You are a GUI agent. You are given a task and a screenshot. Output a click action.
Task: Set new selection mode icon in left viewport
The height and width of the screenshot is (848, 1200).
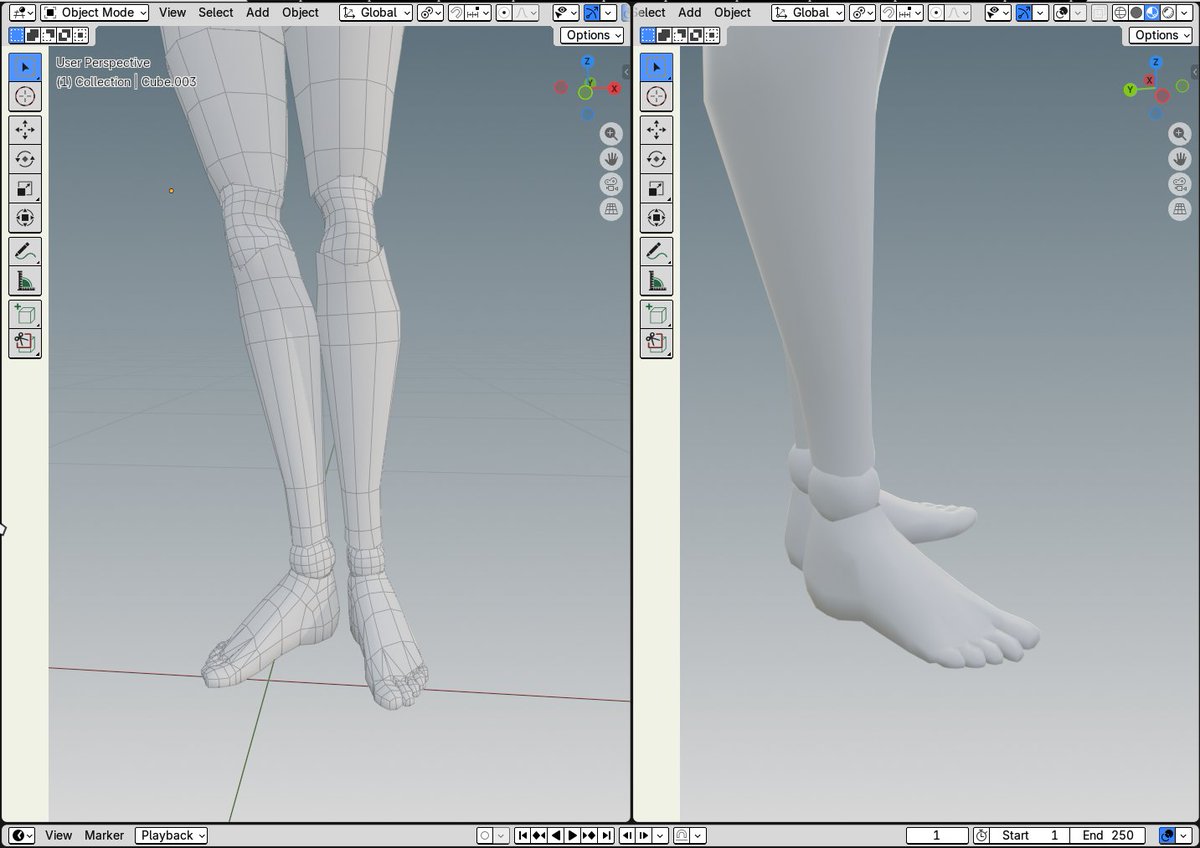[x=17, y=35]
